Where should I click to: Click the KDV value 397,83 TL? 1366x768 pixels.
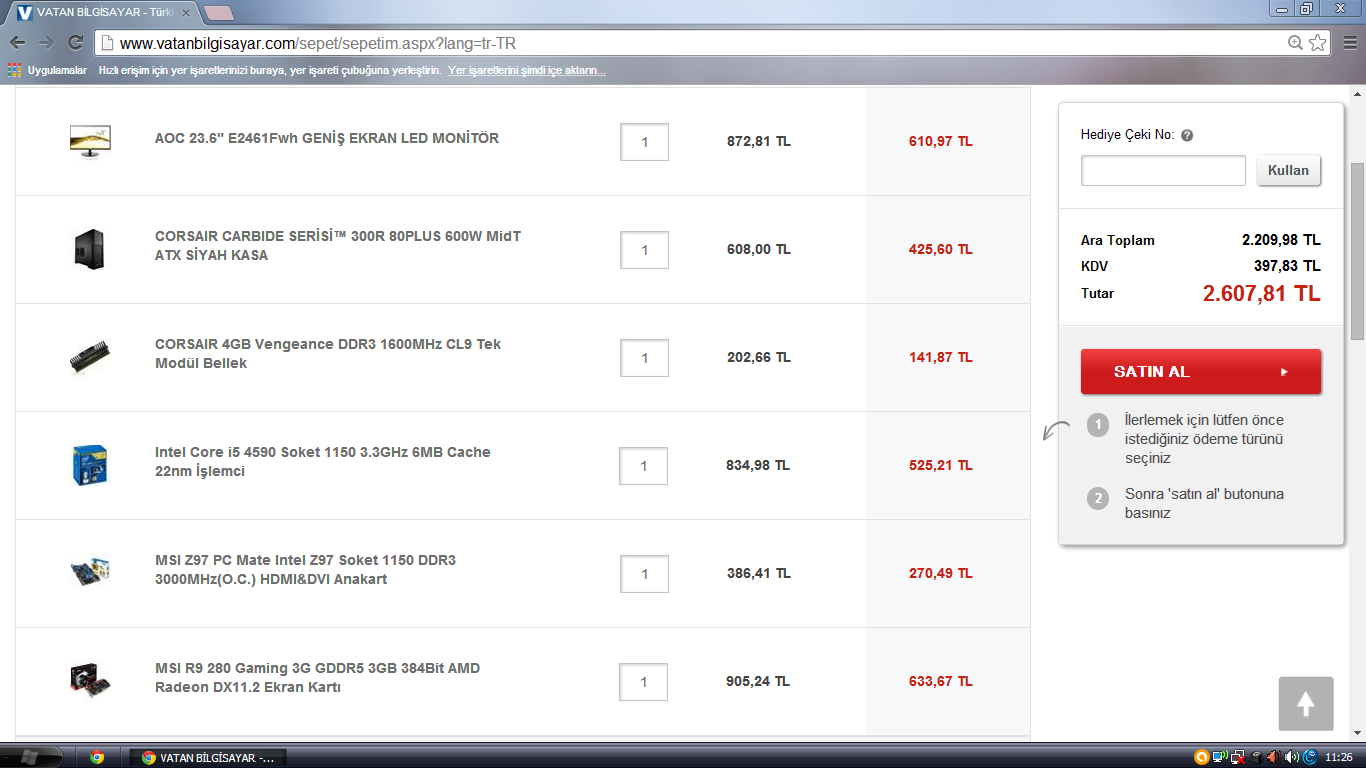[x=1287, y=266]
